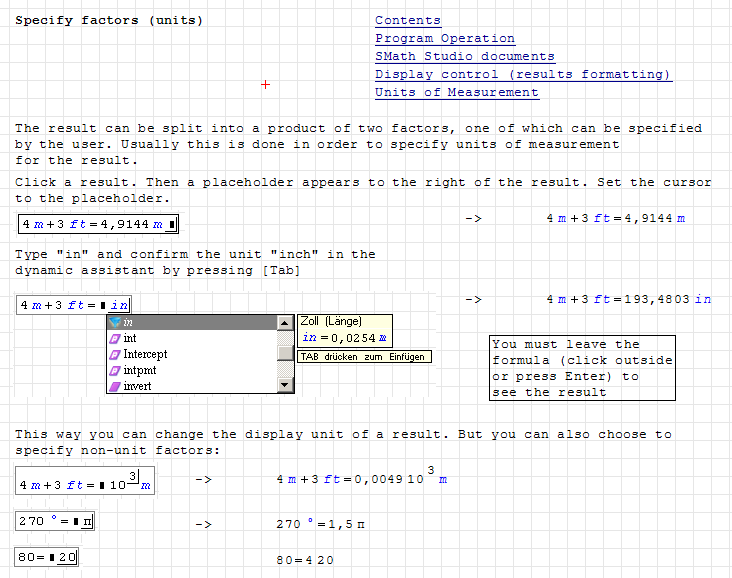
Task: Click the function icon next to 'intpmt'
Action: (x=115, y=371)
